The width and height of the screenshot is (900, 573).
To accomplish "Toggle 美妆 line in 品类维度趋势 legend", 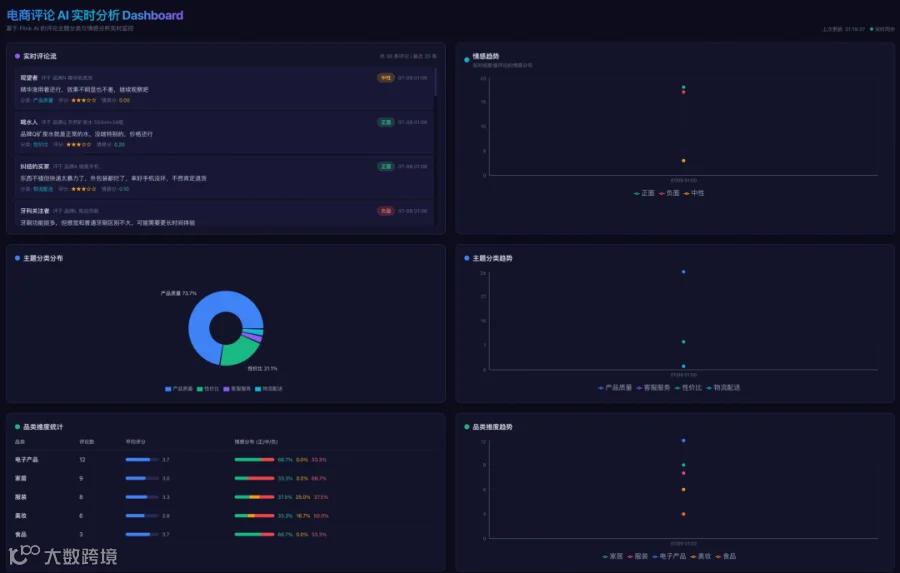I will pos(701,556).
